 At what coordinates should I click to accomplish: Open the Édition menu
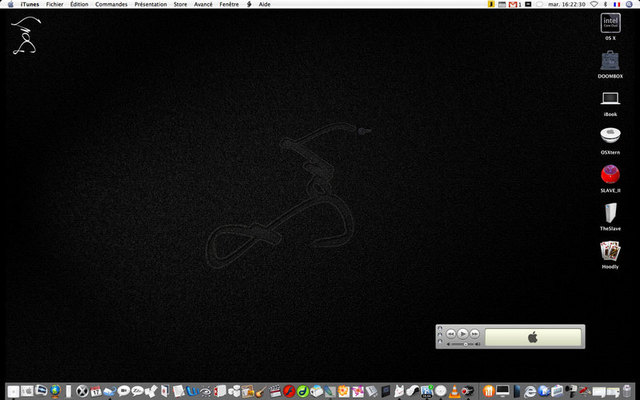(79, 4)
